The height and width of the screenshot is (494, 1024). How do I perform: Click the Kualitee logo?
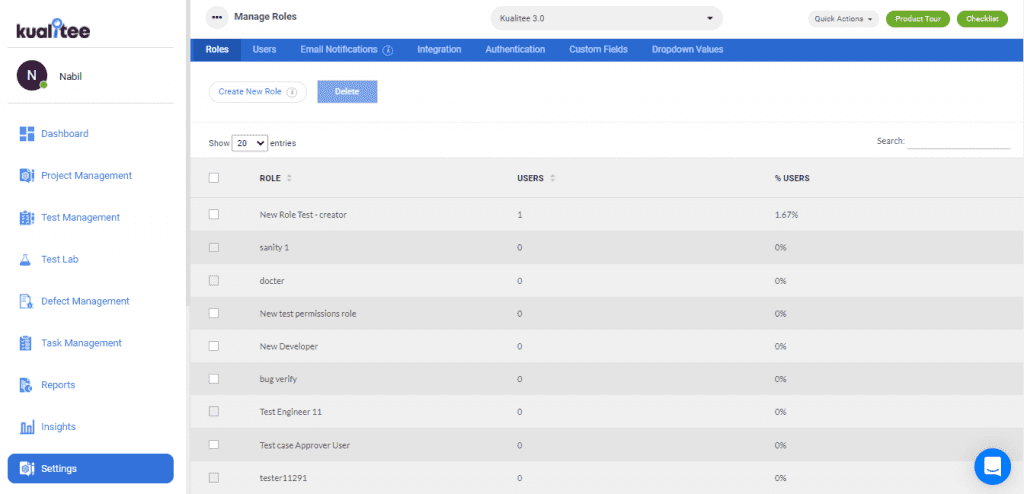[x=53, y=29]
